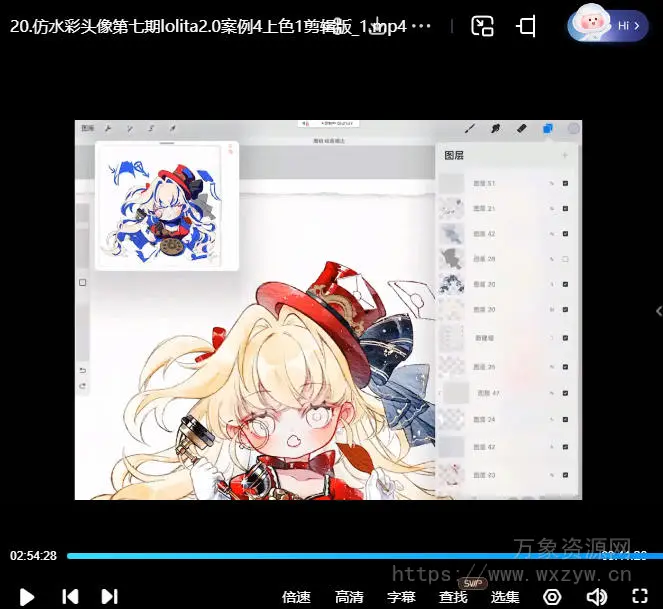The height and width of the screenshot is (609, 663).
Task: Select the Procreate smudge tool
Action: coord(495,129)
